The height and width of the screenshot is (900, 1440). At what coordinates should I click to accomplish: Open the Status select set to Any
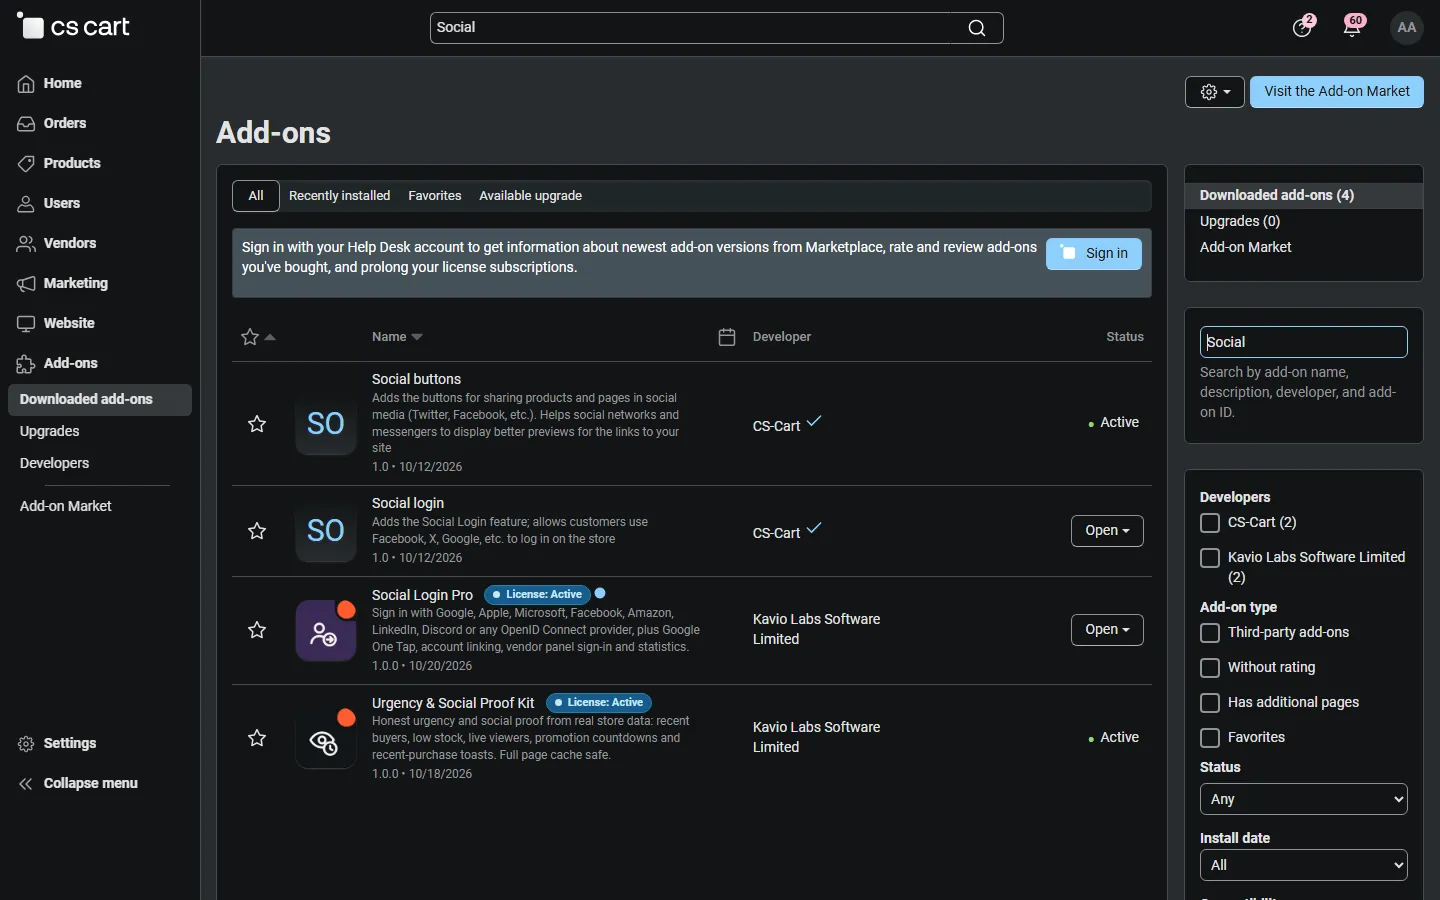click(1304, 799)
